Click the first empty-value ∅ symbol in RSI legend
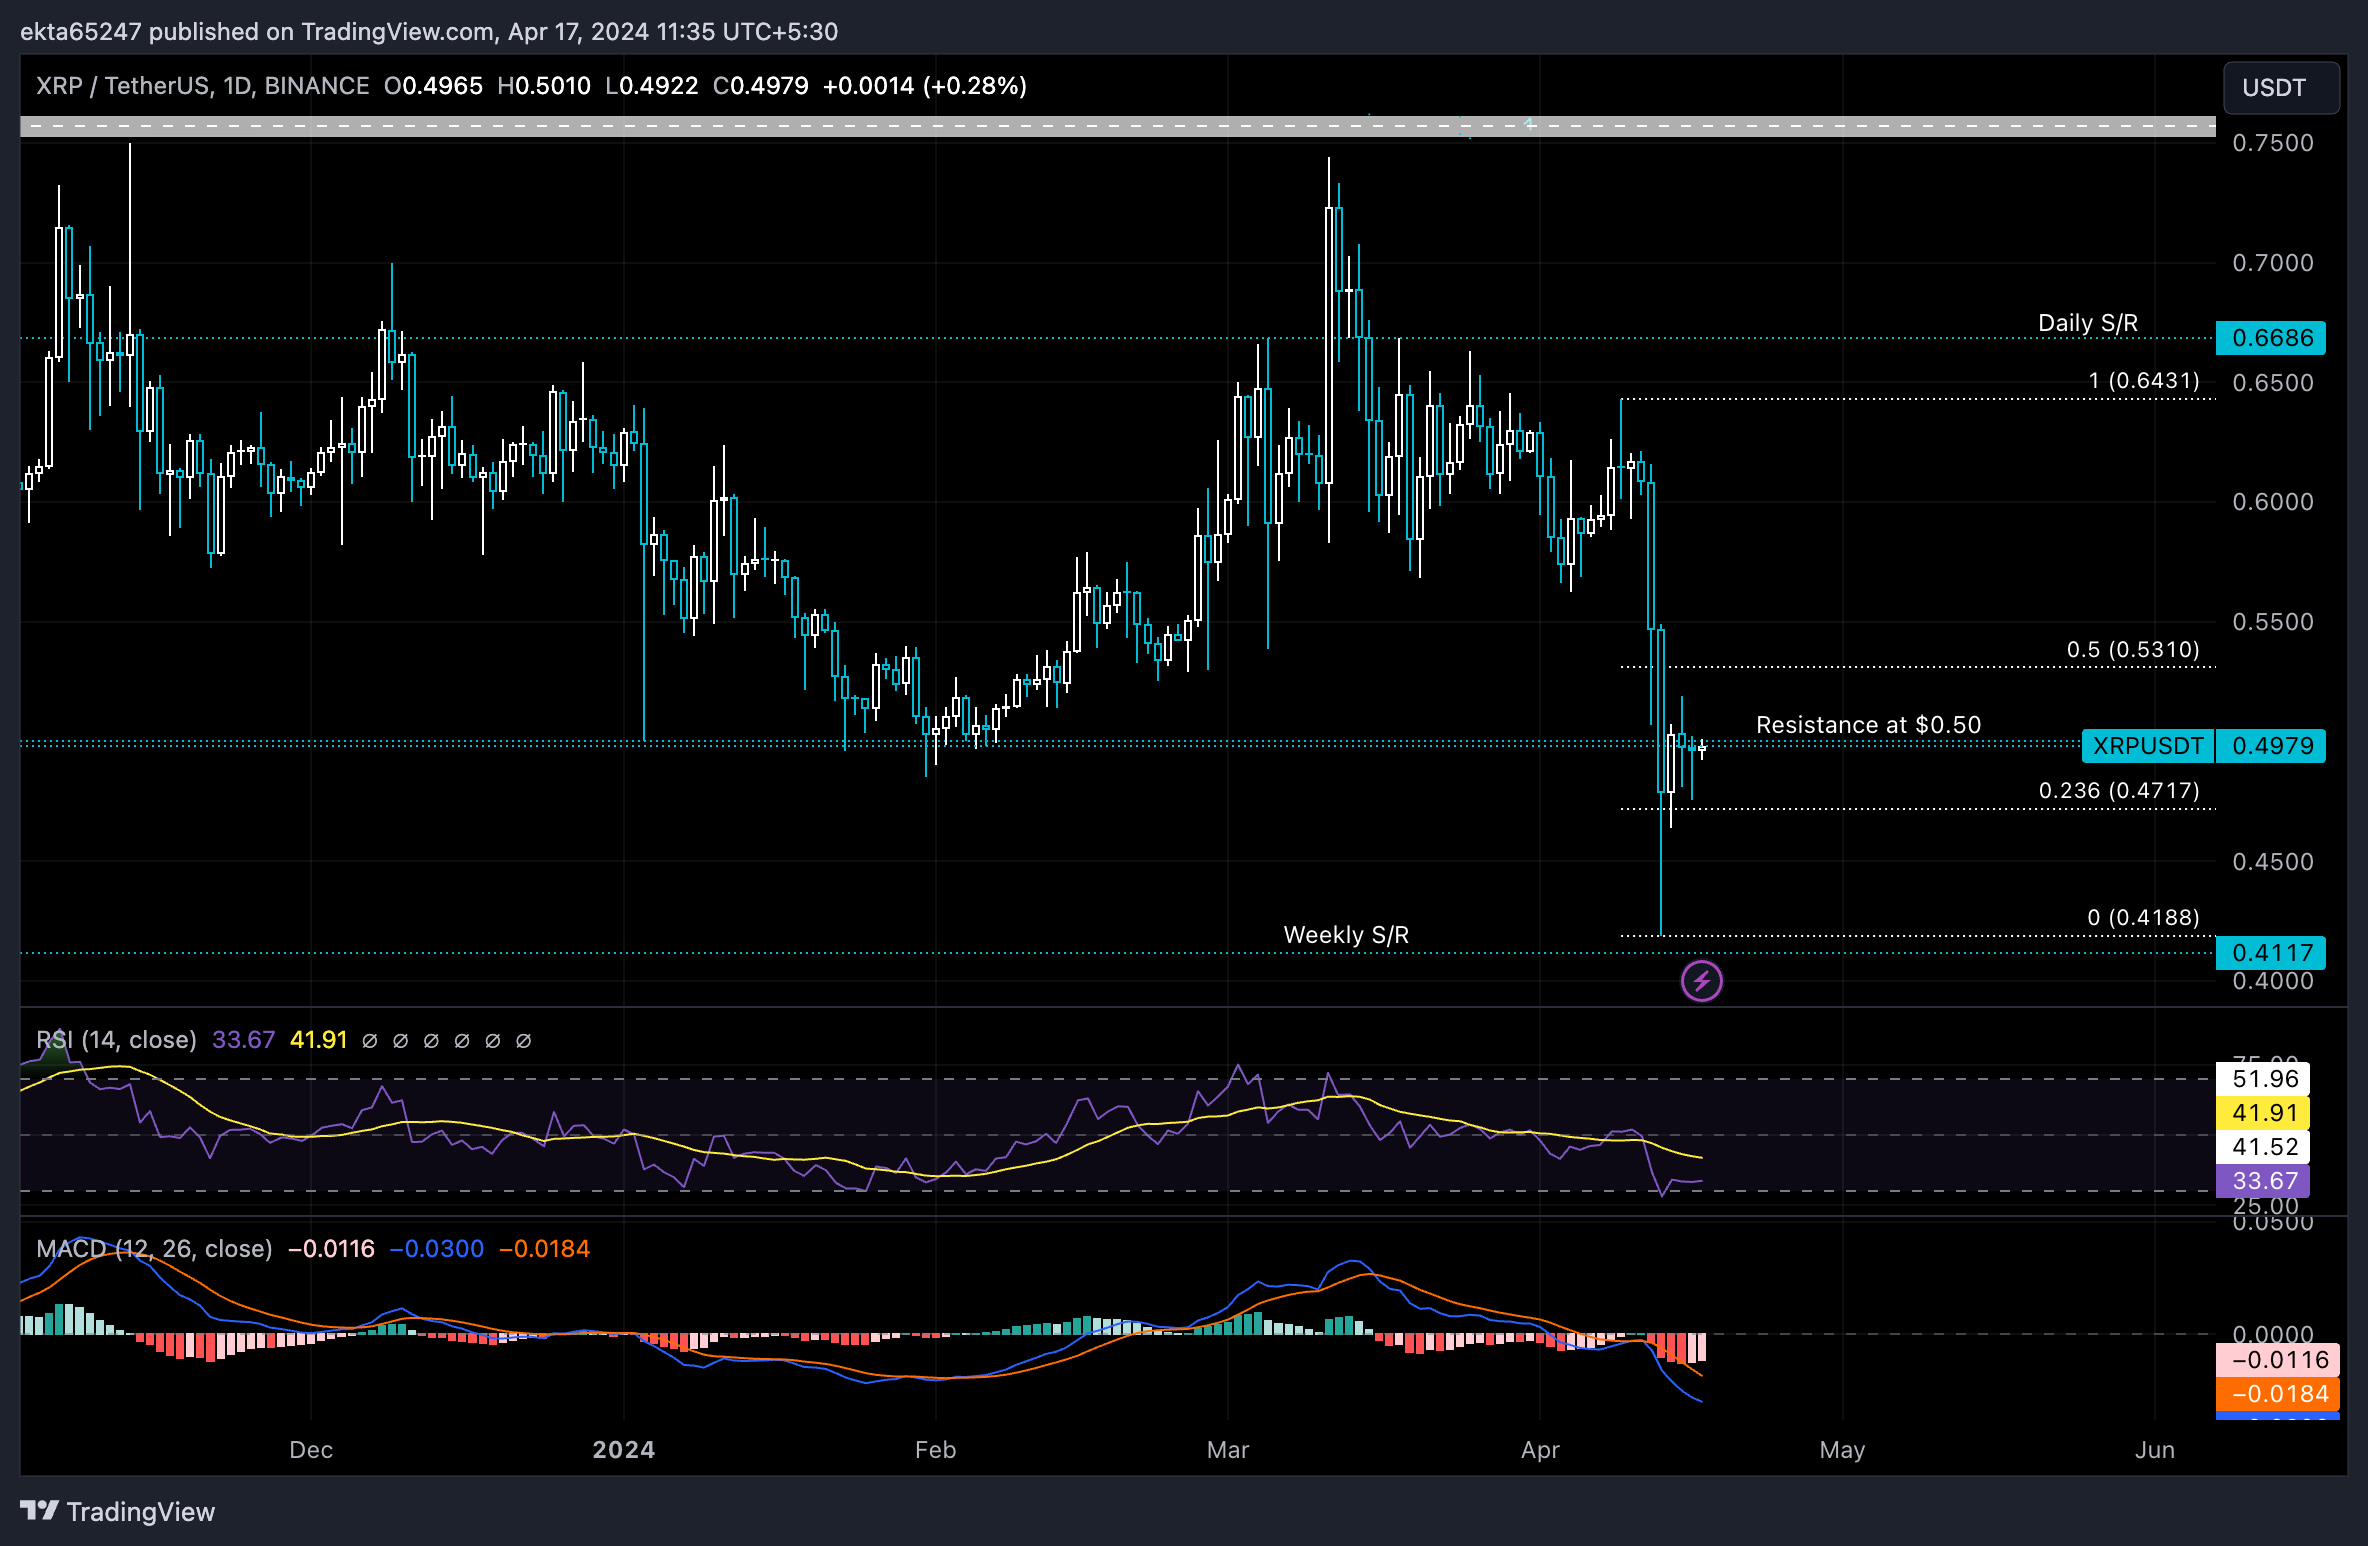 click(x=370, y=1041)
